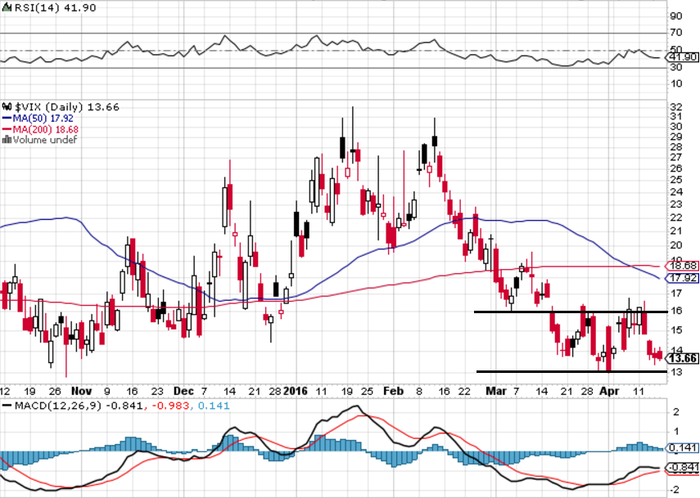Click the black resistance line at 16
Viewport: 700px width, 498px height.
571,311
